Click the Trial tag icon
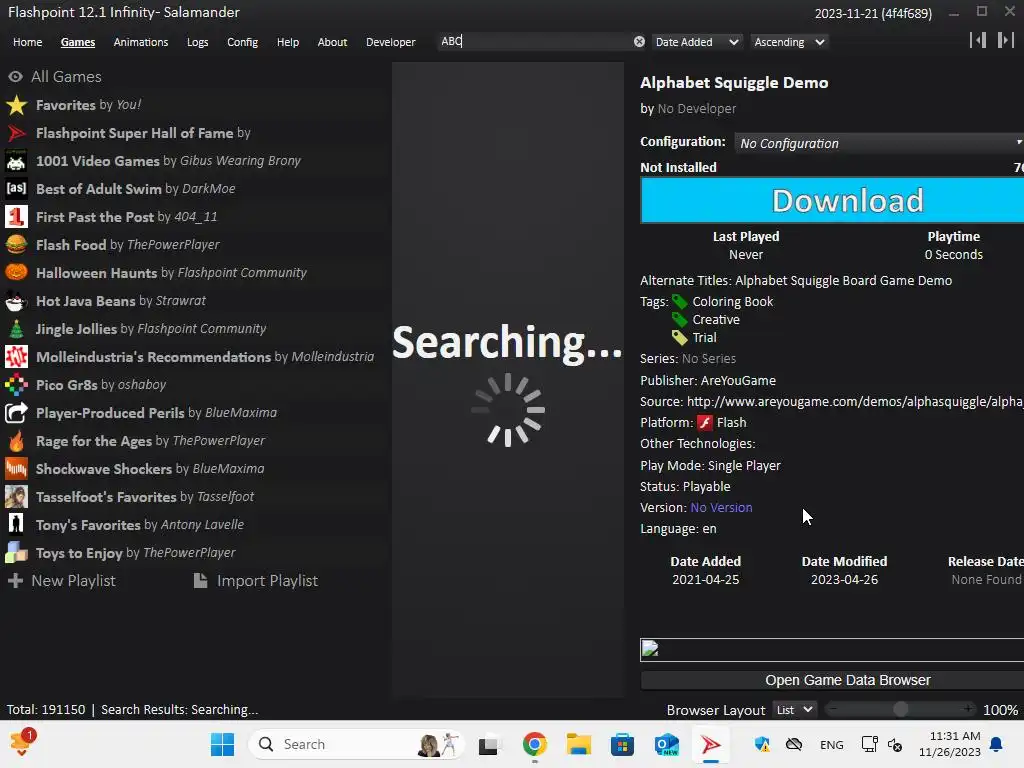Image resolution: width=1024 pixels, height=768 pixels. click(x=680, y=338)
